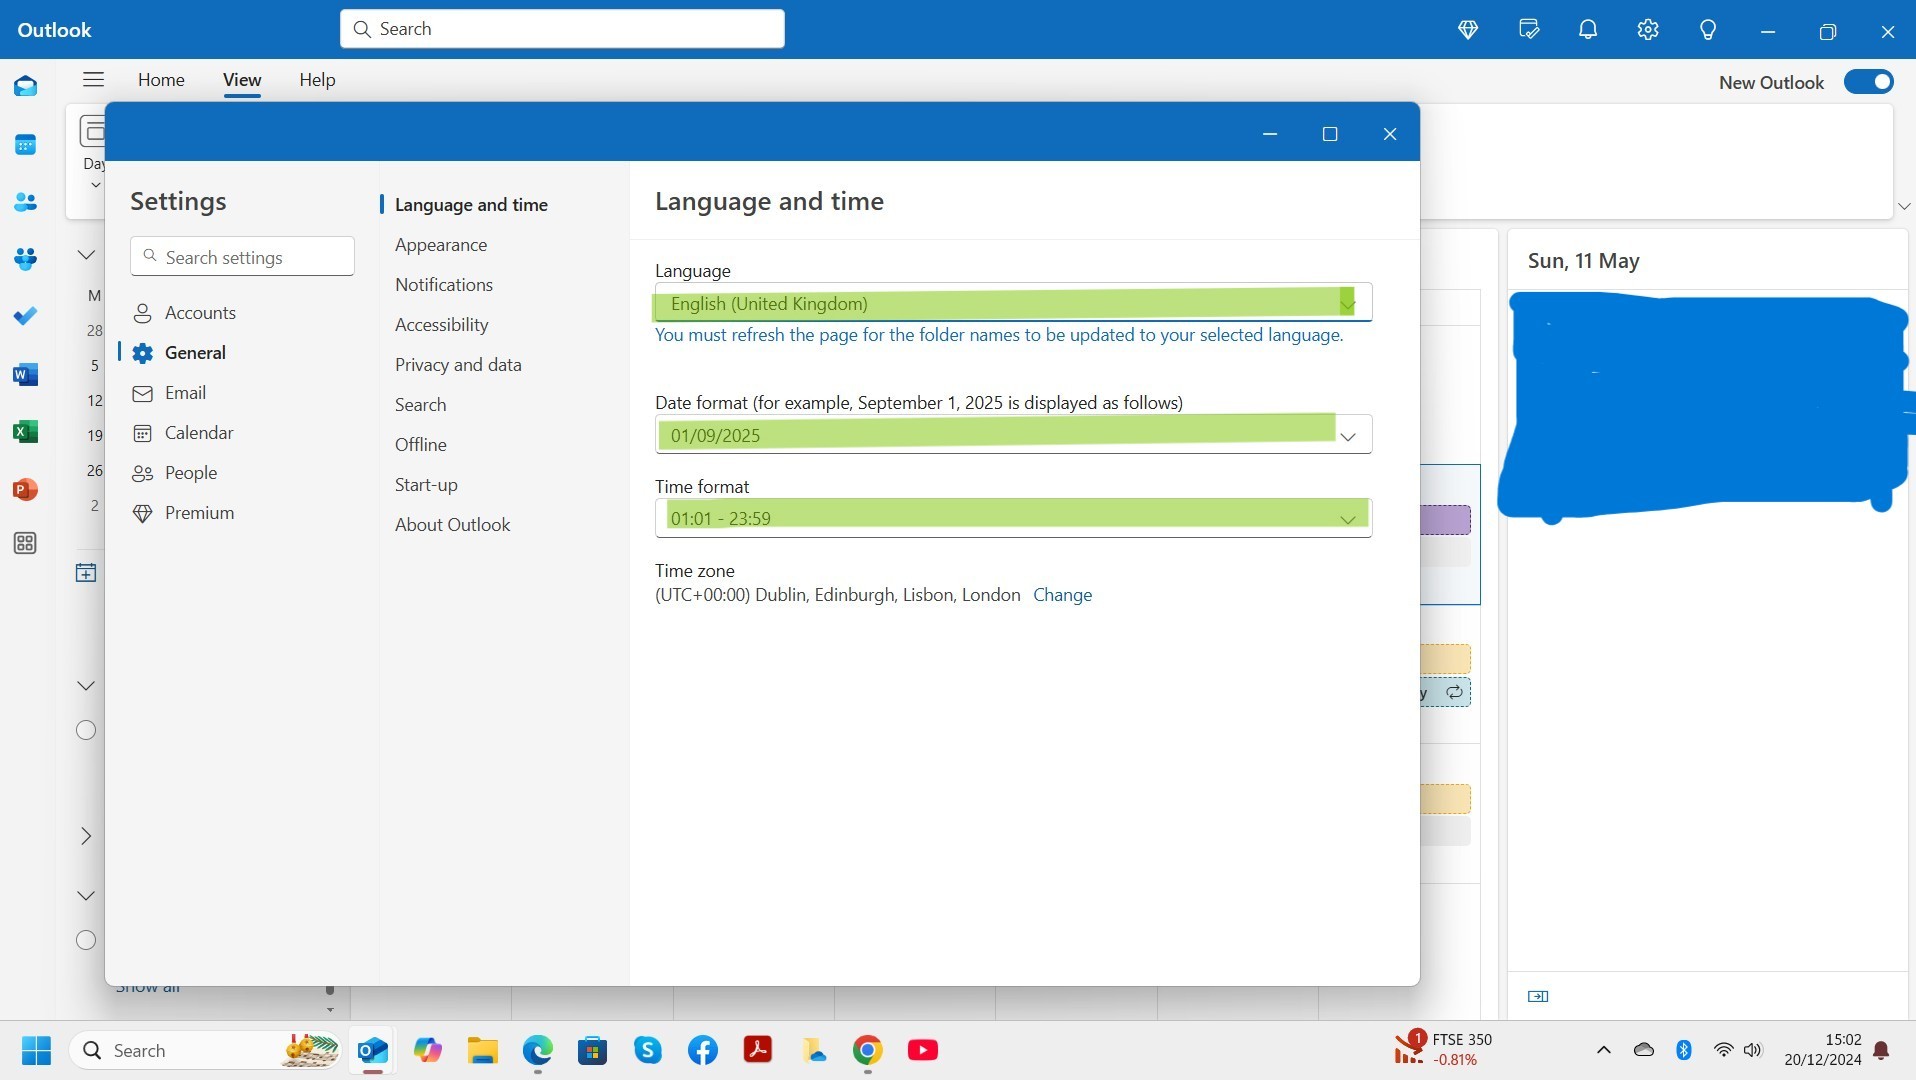Open the Date format dropdown

pos(1348,435)
